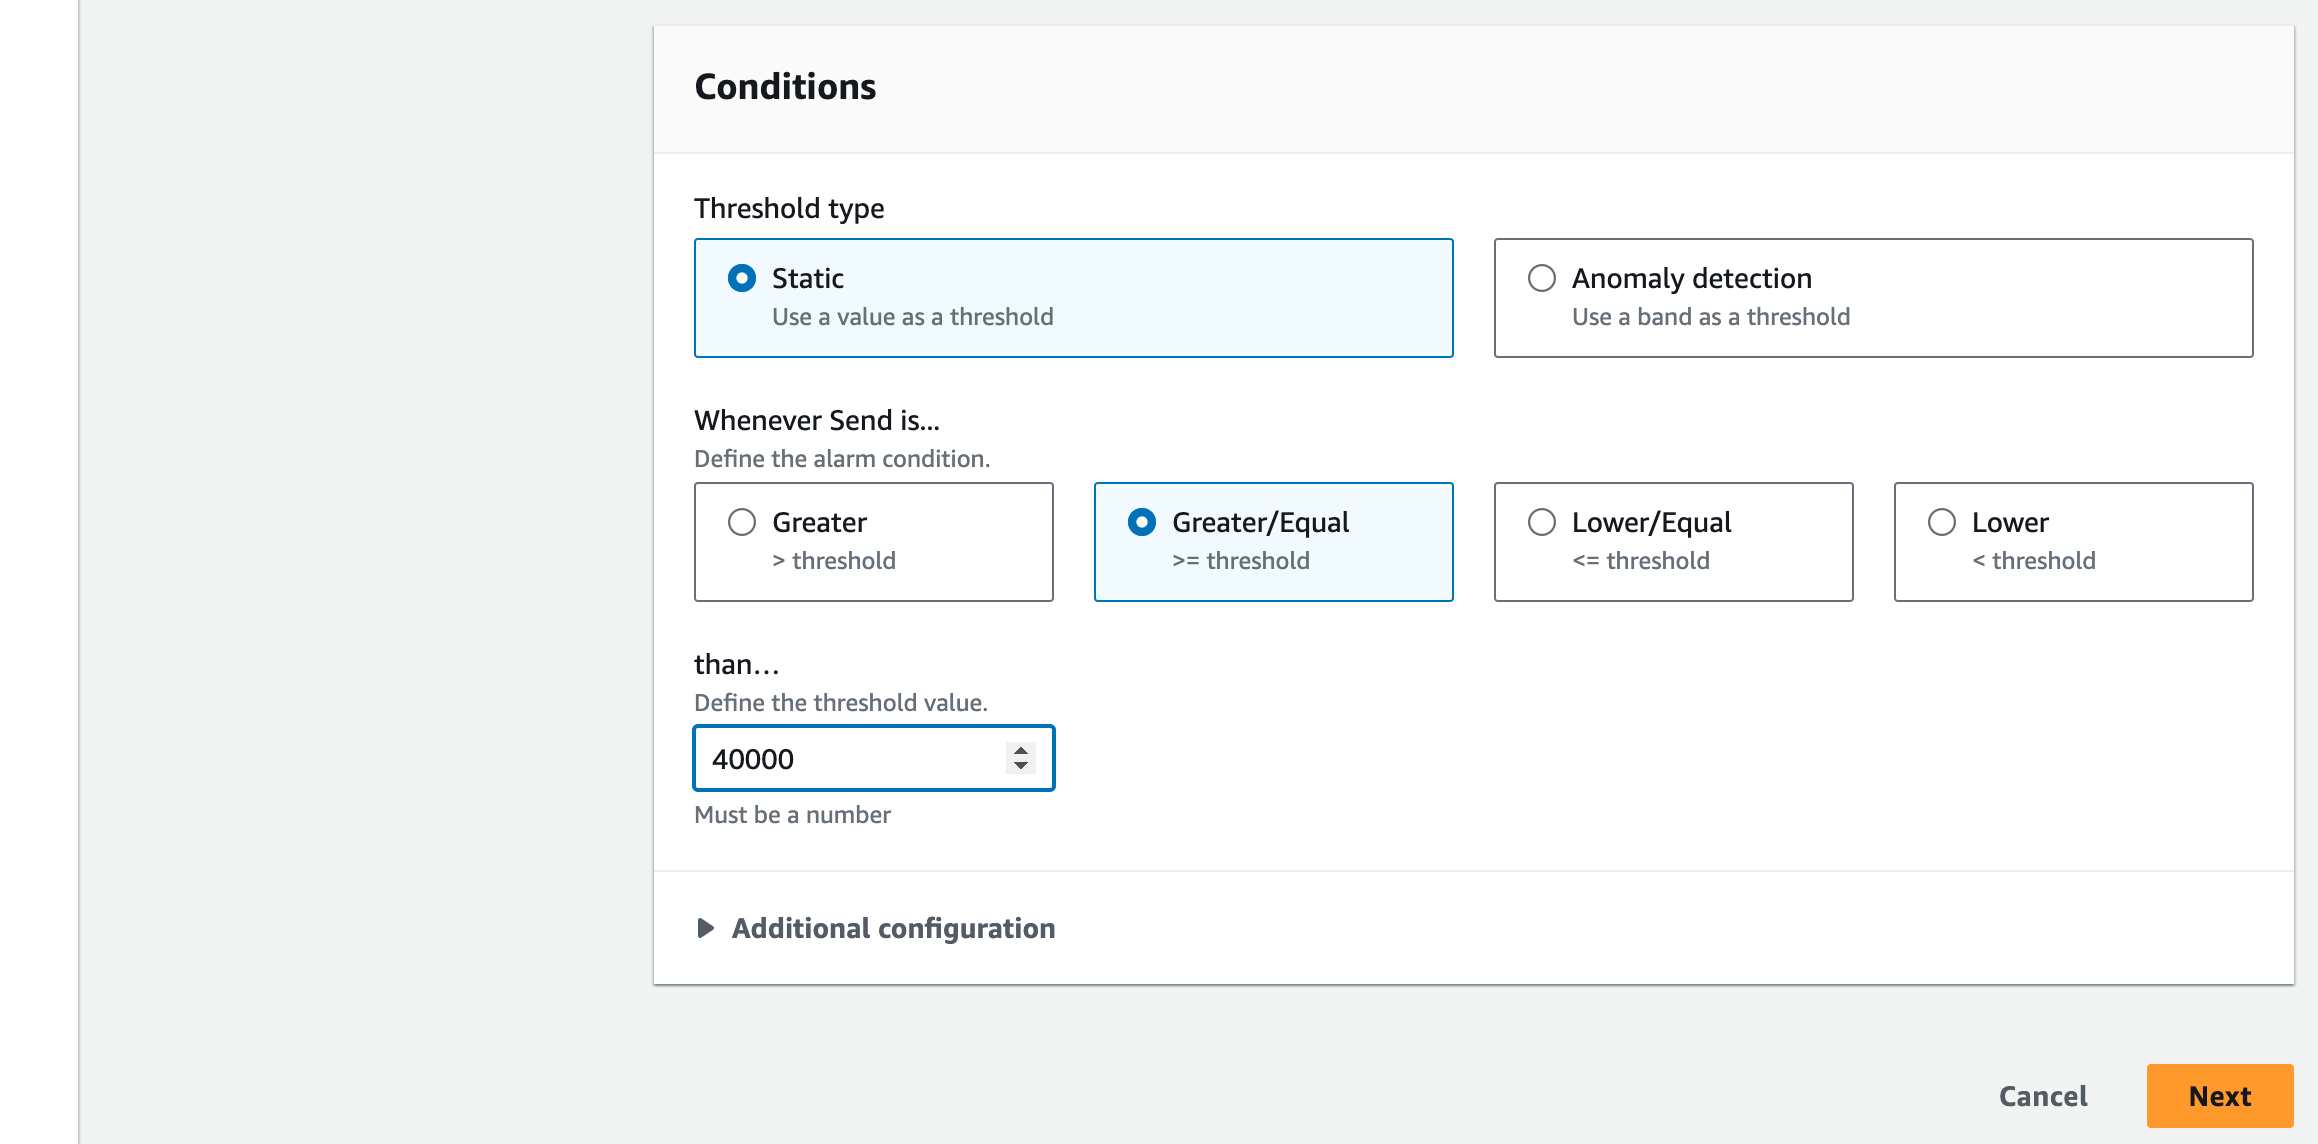Proceed with the Next button

[x=2220, y=1096]
